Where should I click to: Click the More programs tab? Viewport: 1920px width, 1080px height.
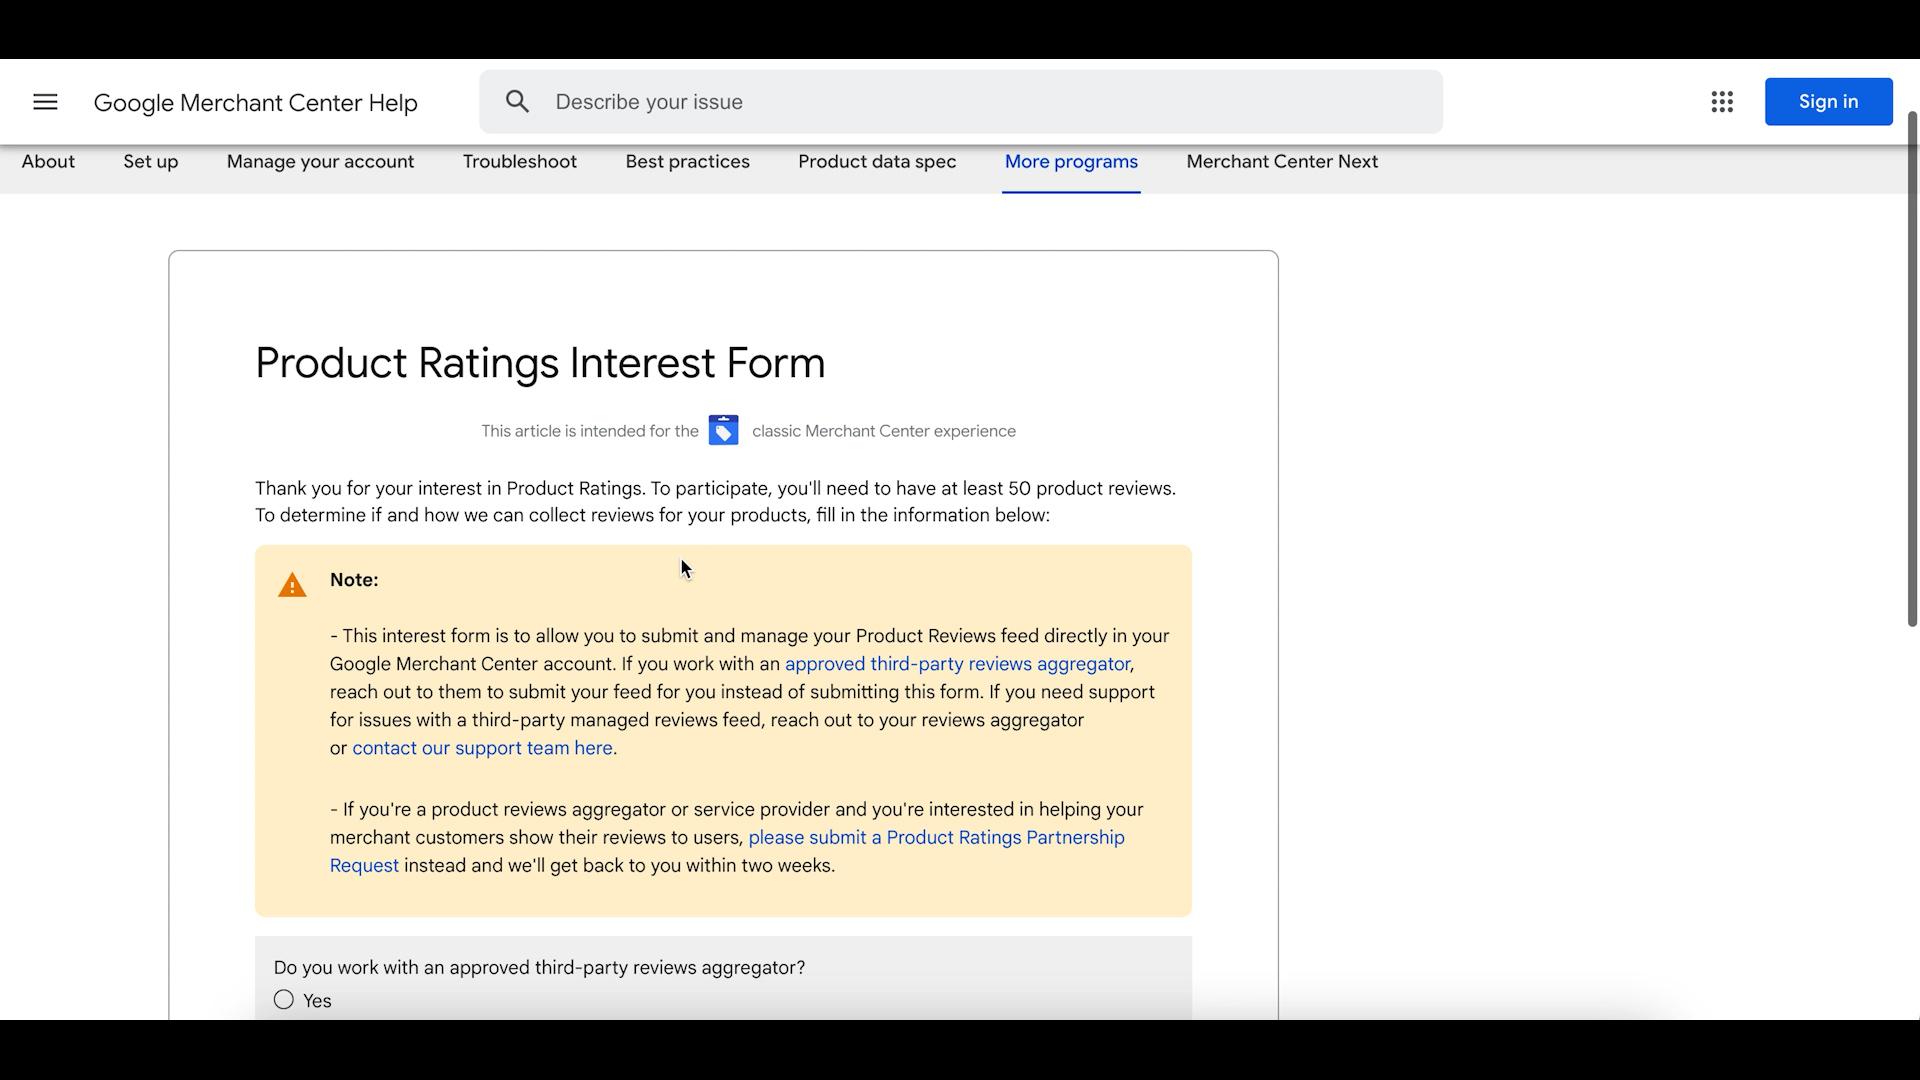tap(1071, 162)
